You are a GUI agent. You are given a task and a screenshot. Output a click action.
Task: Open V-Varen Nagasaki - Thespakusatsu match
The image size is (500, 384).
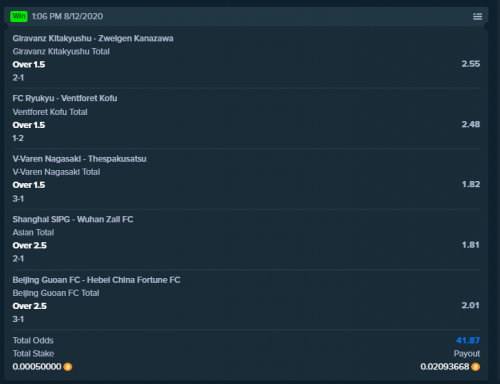tap(79, 159)
